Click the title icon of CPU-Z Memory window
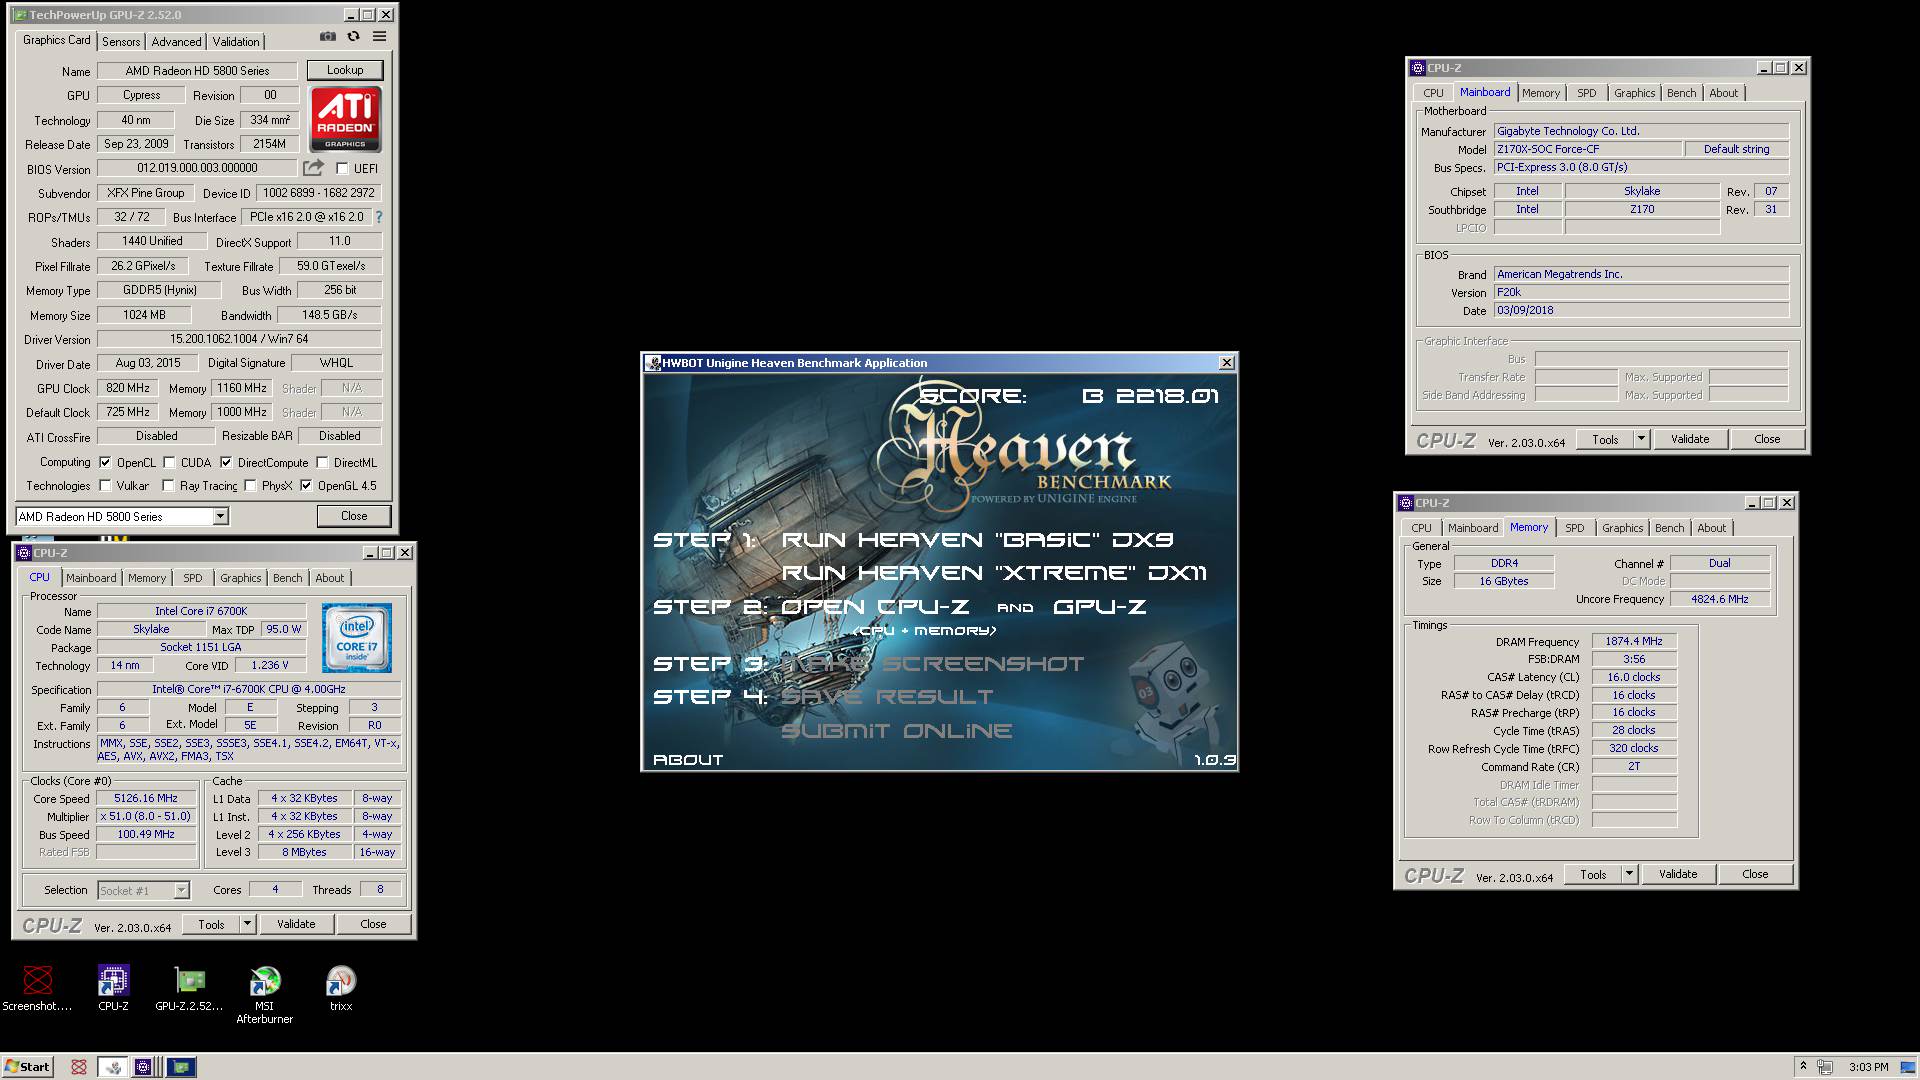The image size is (1920, 1080). [1406, 503]
